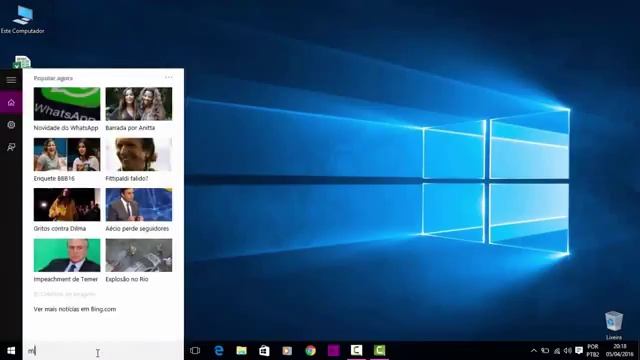Open the Impeachment de Temer thumbnail
The image size is (640, 360).
(x=67, y=255)
